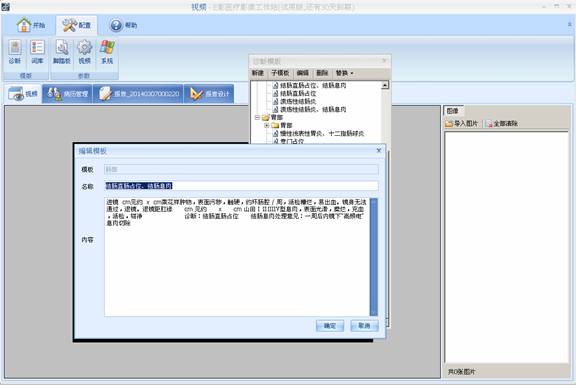The height and width of the screenshot is (385, 576).
Task: Collapse the ribbon using the top-right arrow
Action: [x=570, y=25]
